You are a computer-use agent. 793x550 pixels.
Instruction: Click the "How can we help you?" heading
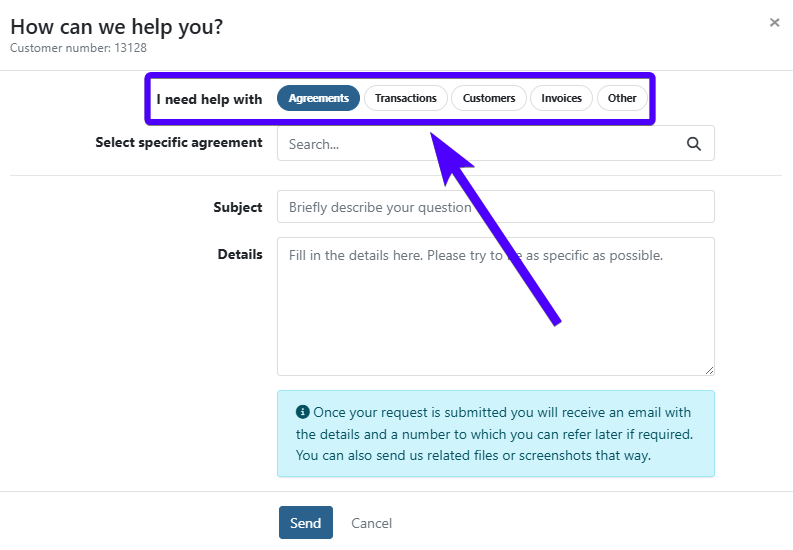tap(116, 27)
